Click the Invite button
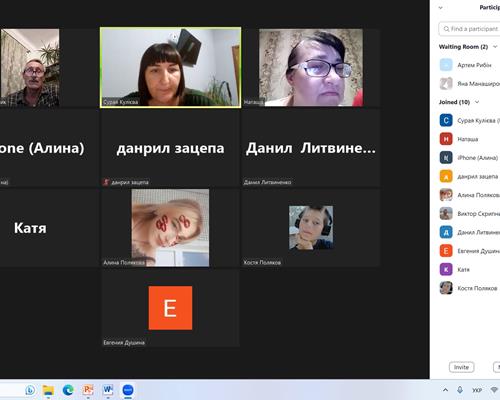Image resolution: width=500 pixels, height=400 pixels. (x=461, y=367)
